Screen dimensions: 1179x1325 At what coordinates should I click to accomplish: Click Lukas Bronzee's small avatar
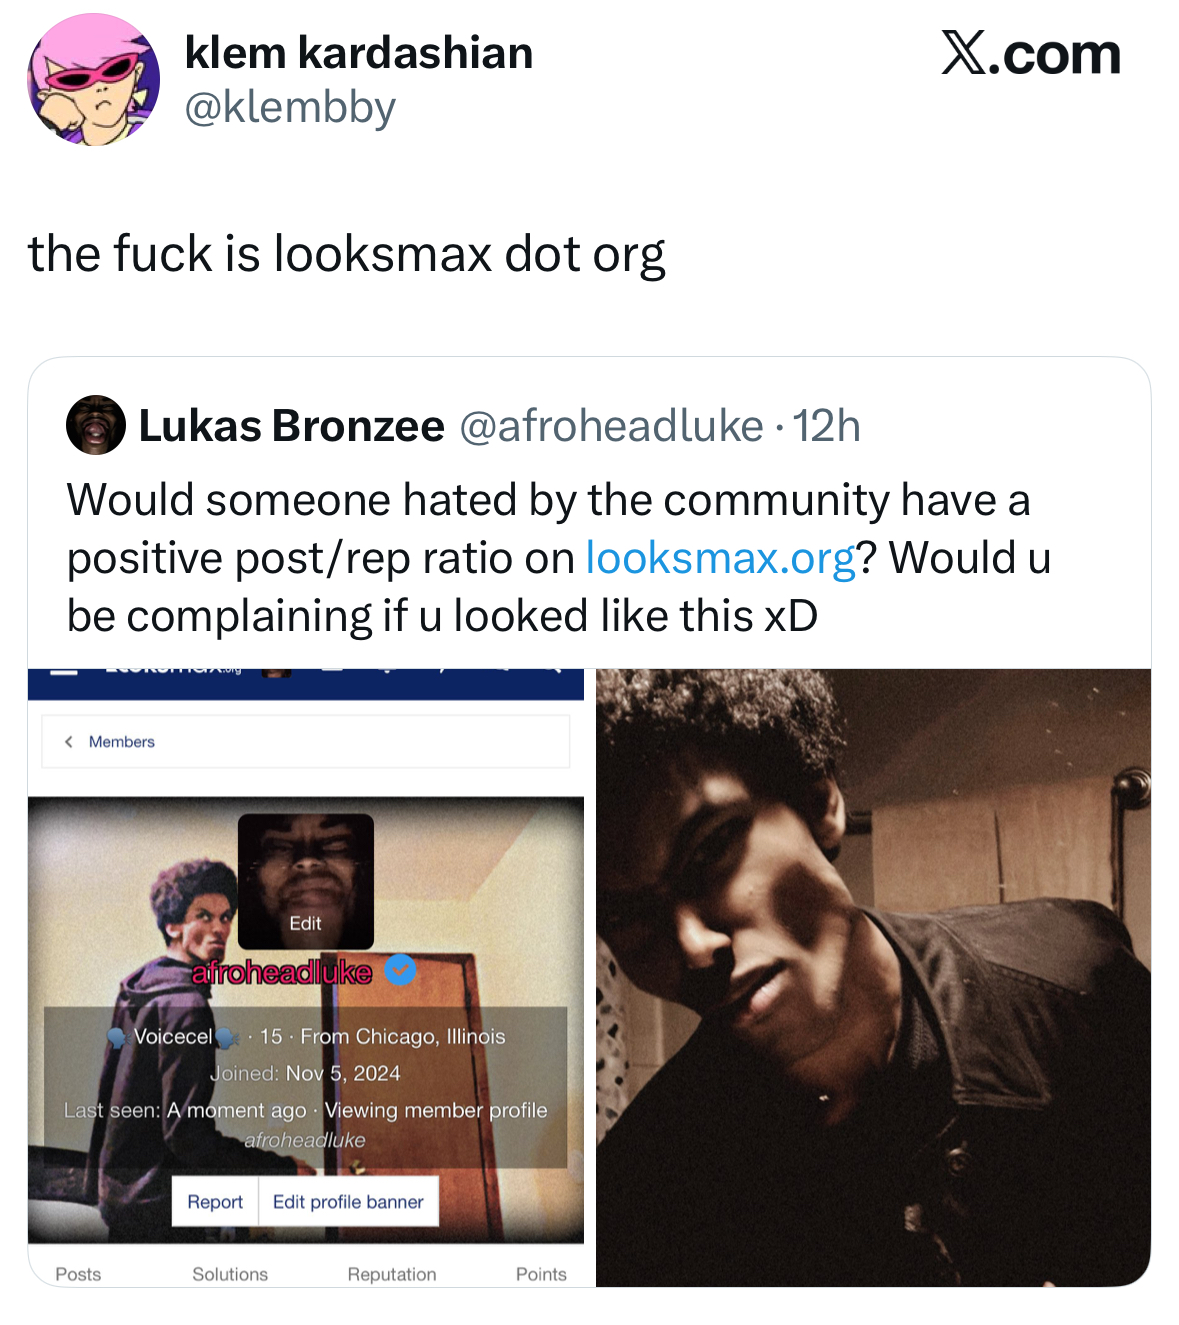click(96, 425)
